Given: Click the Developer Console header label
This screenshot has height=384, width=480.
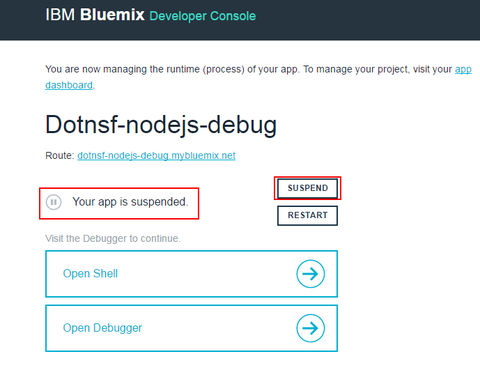Looking at the screenshot, I should click(203, 16).
